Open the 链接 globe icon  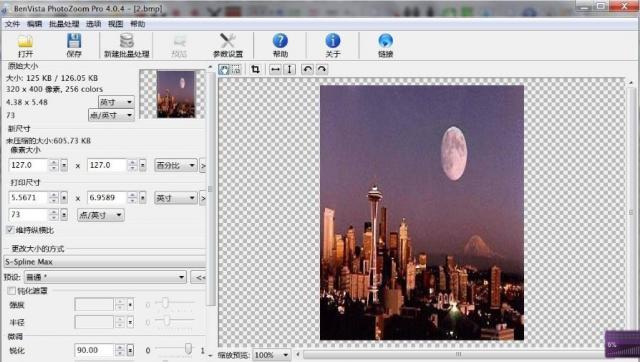click(385, 46)
